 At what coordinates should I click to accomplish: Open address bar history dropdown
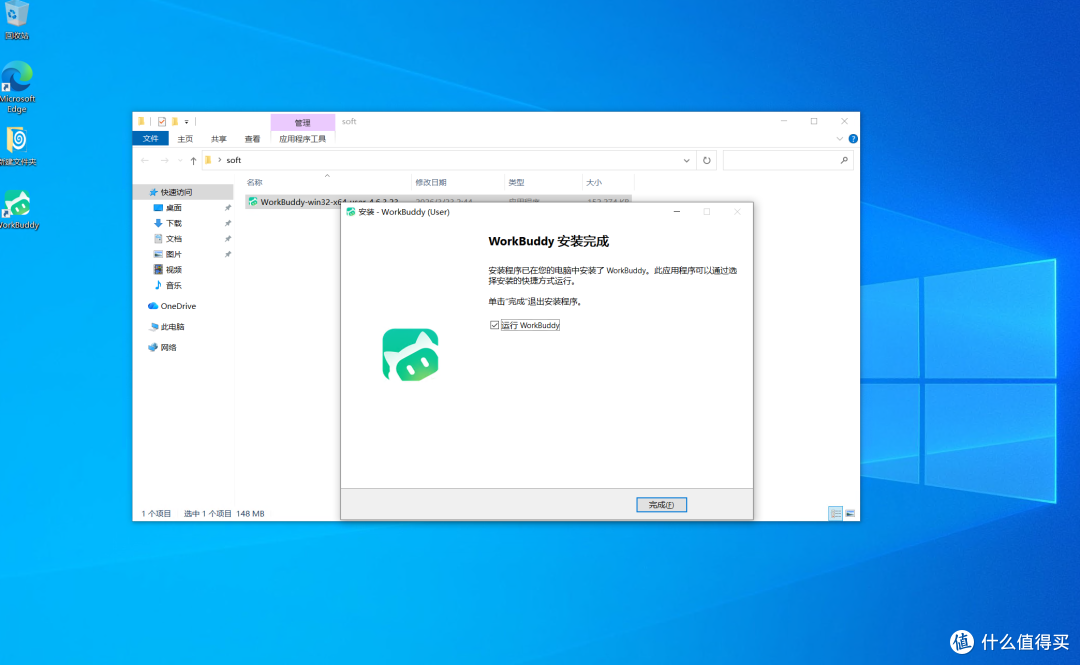[x=686, y=160]
